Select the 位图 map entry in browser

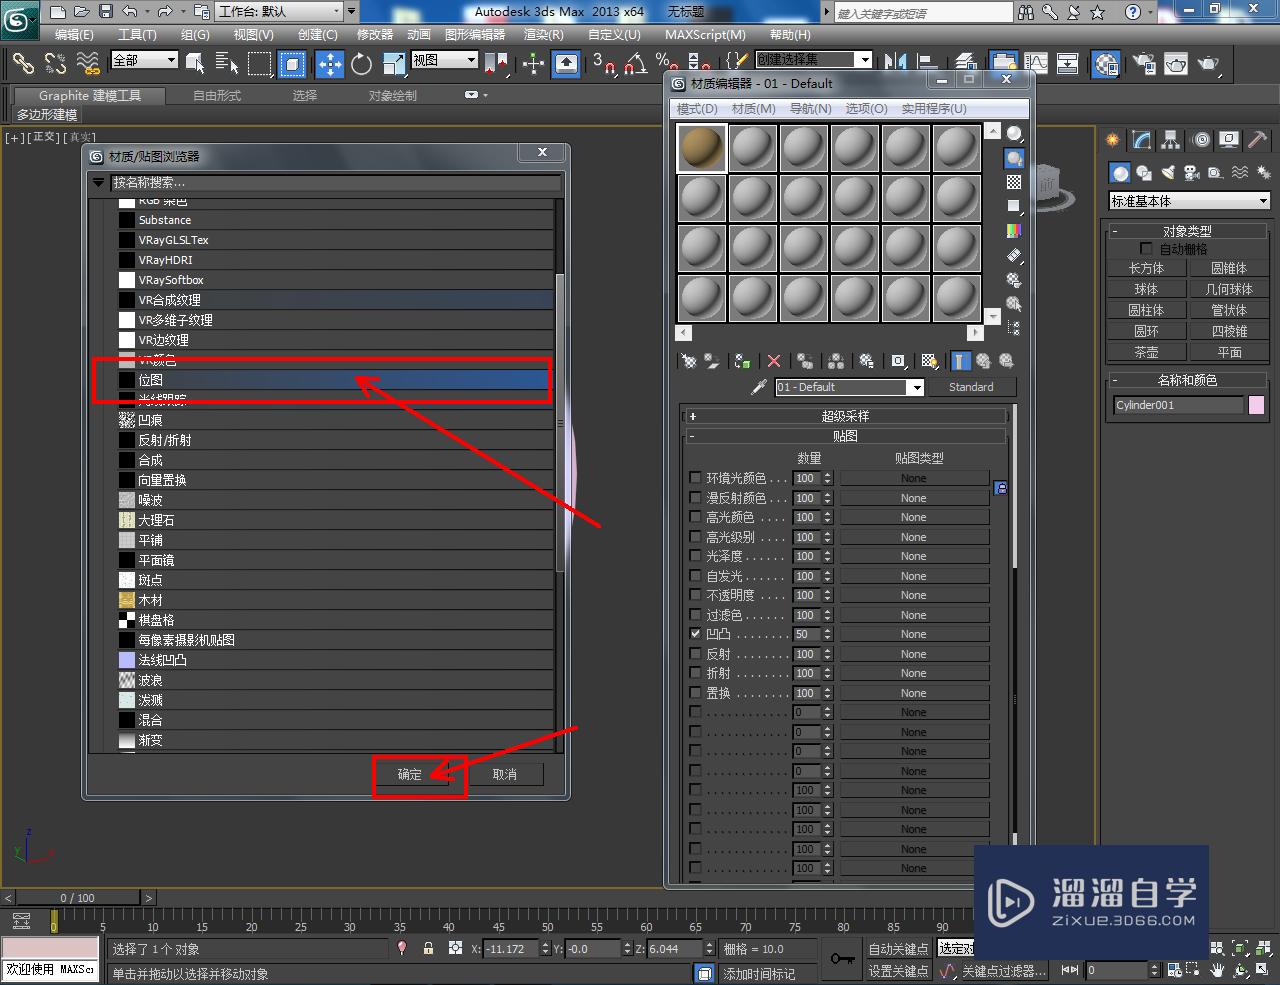(x=335, y=380)
